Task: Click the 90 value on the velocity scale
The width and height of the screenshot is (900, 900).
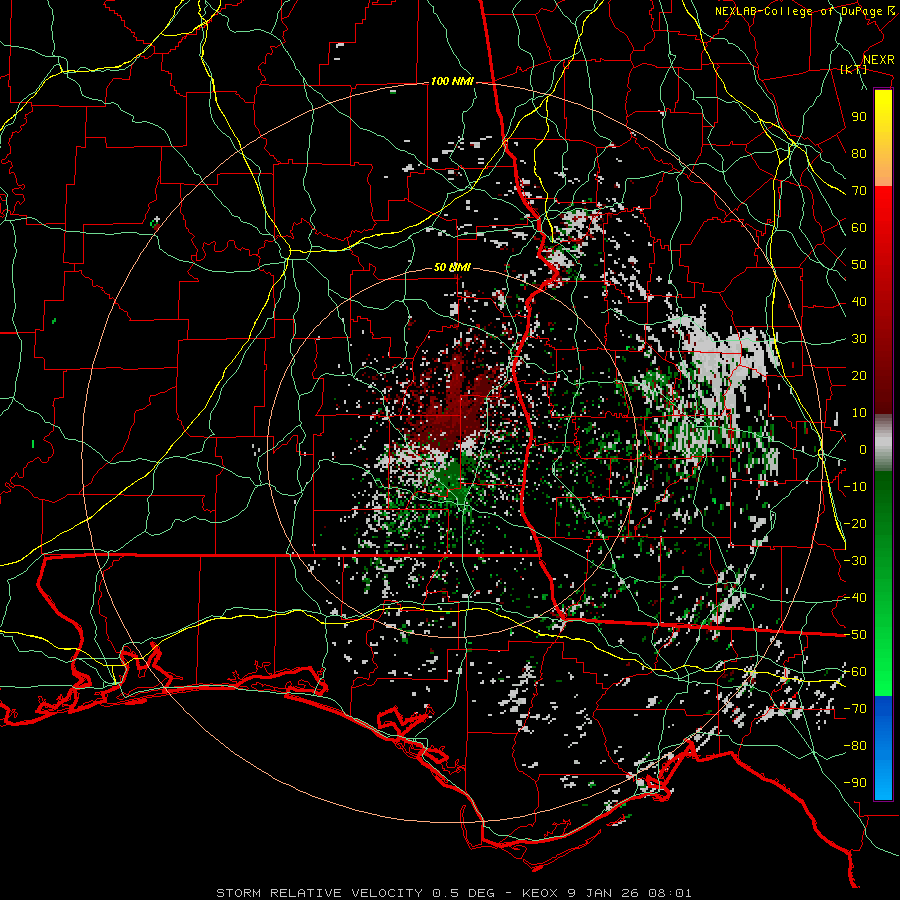Action: click(859, 117)
